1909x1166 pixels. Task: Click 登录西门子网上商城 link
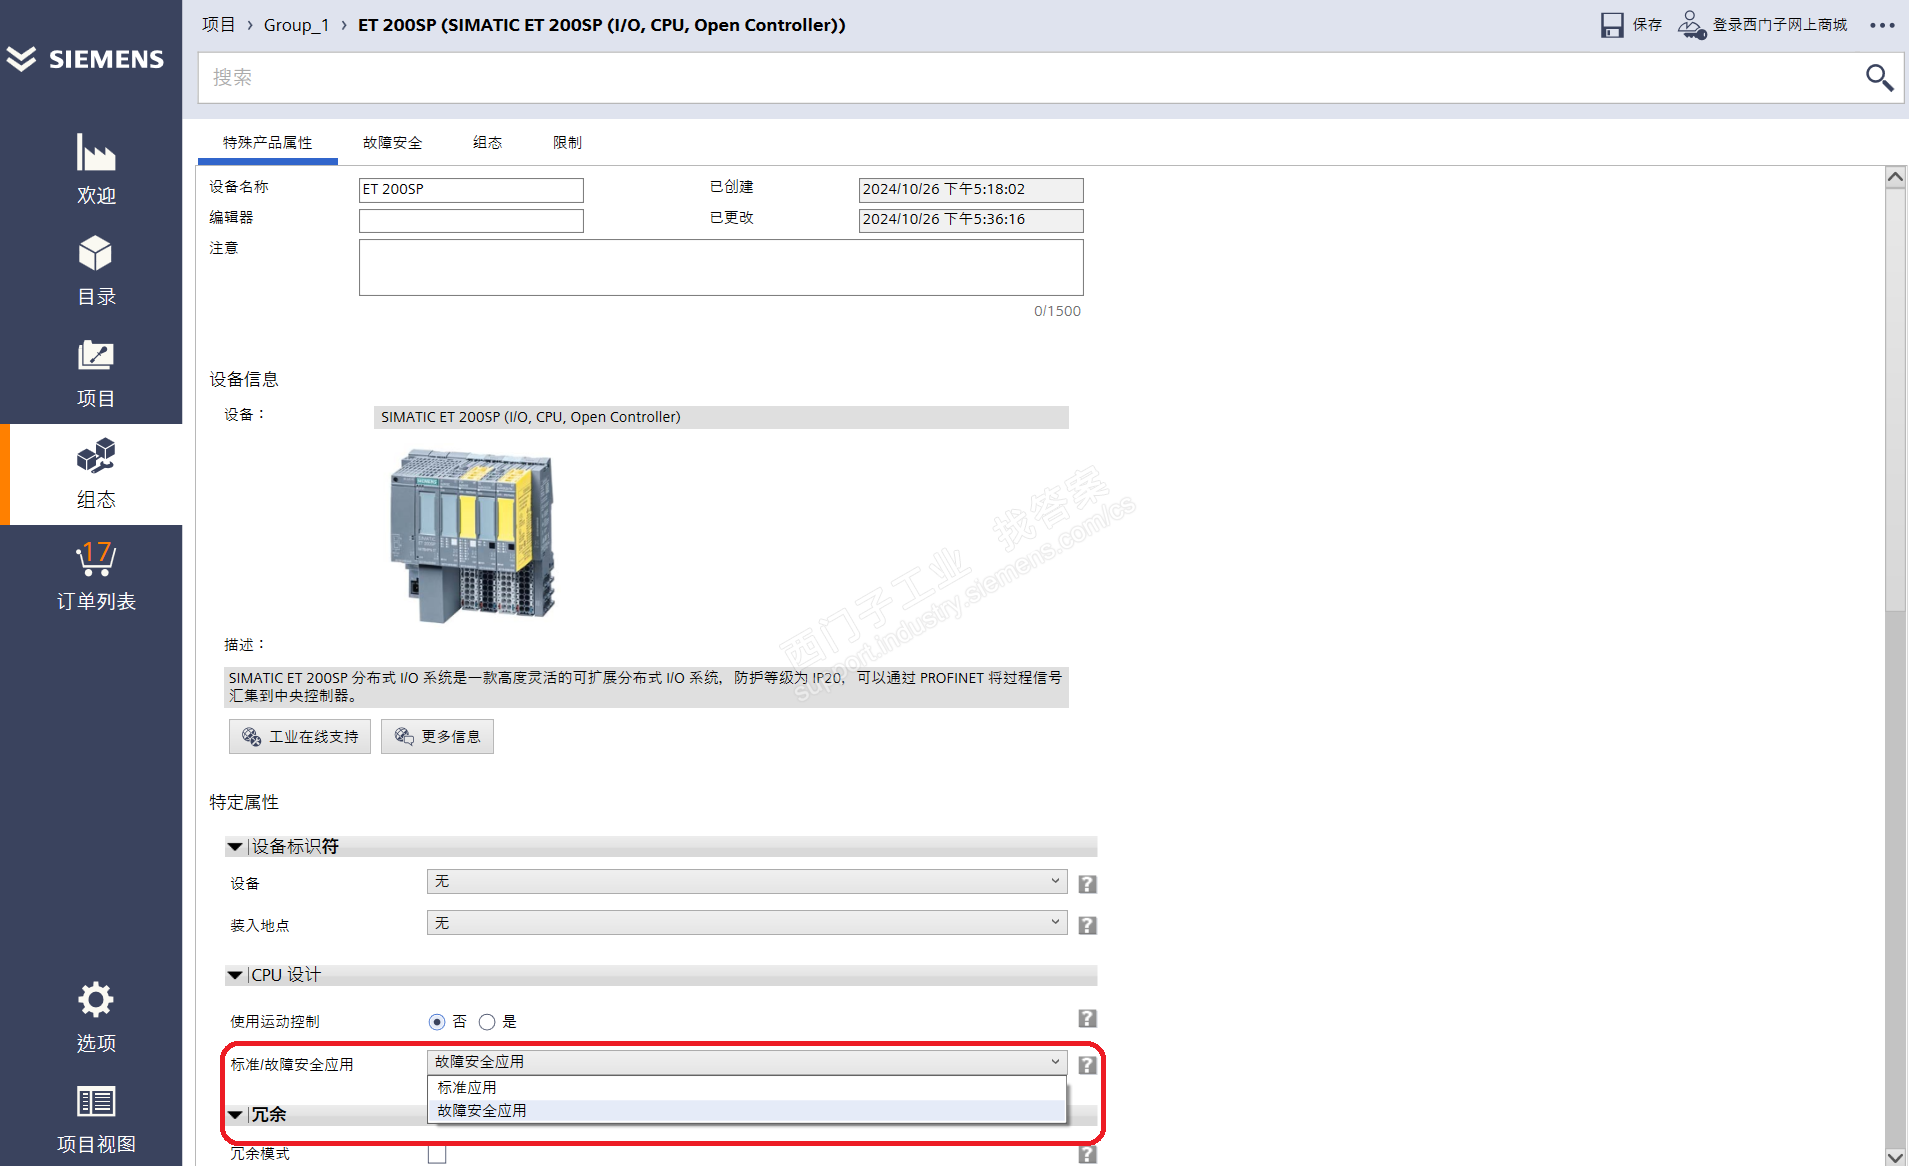pos(1780,25)
